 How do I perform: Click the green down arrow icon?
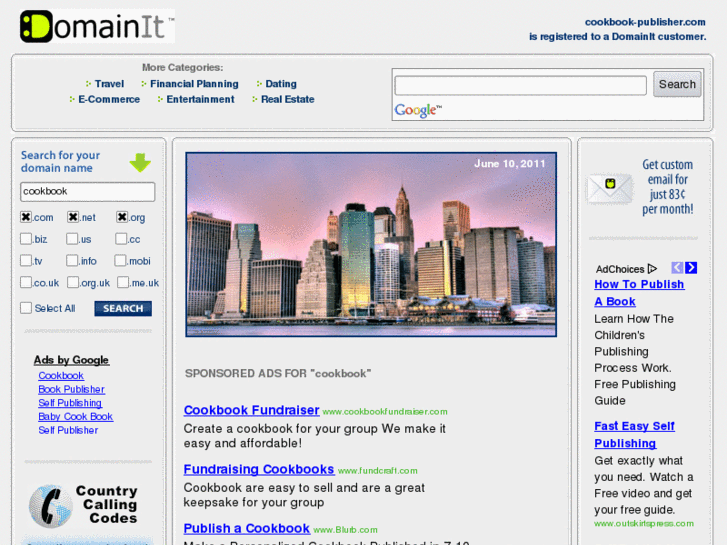(x=140, y=162)
